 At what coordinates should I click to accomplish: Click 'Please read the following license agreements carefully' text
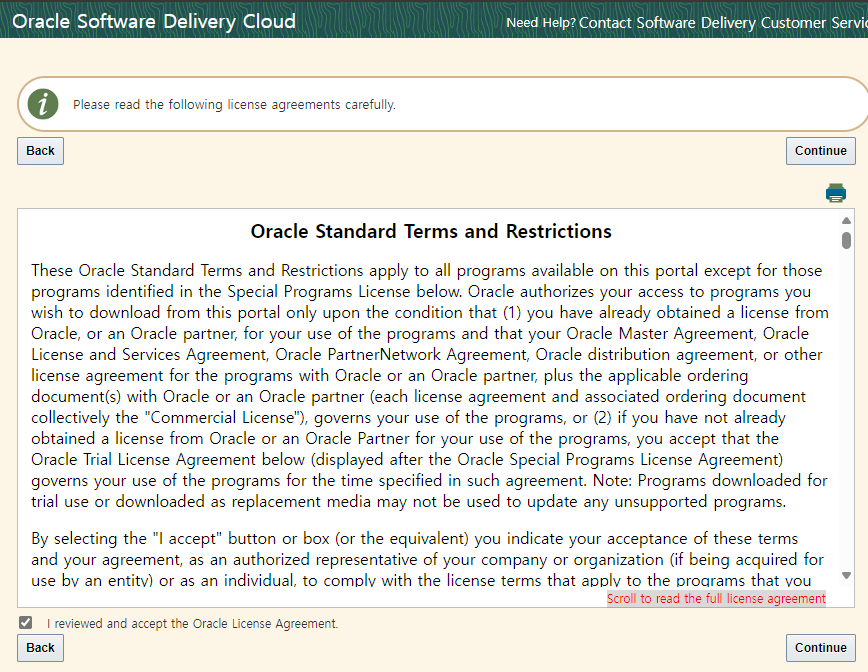tap(234, 105)
